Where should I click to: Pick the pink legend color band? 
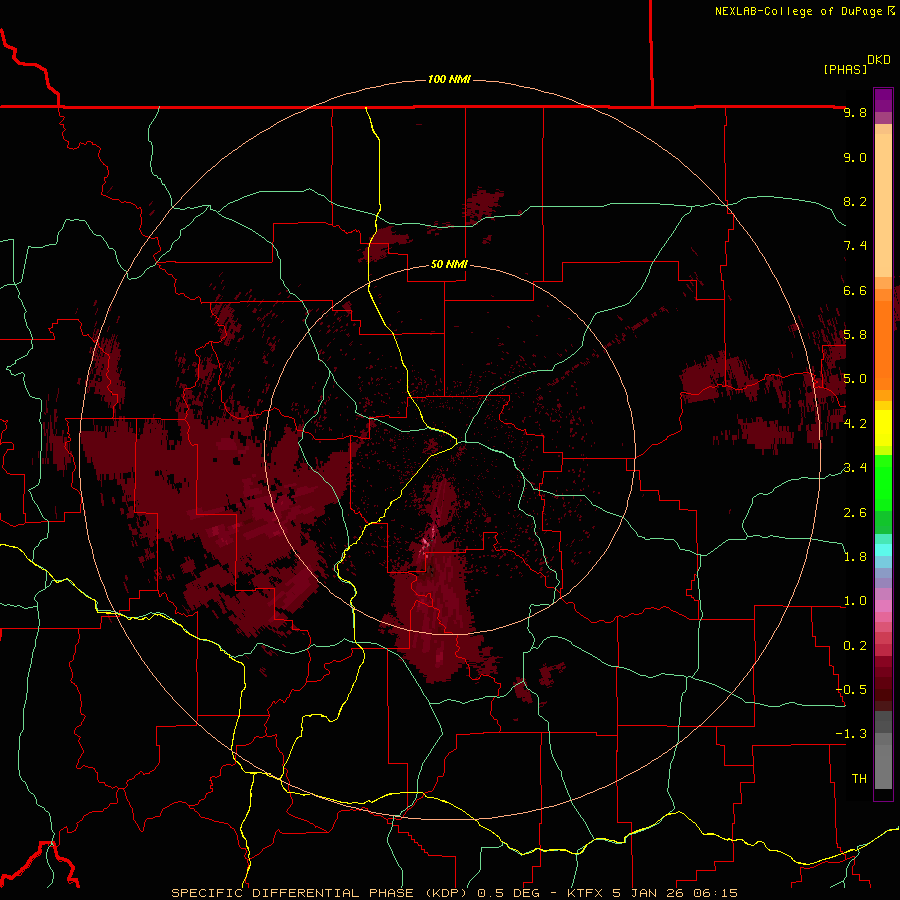tap(883, 606)
